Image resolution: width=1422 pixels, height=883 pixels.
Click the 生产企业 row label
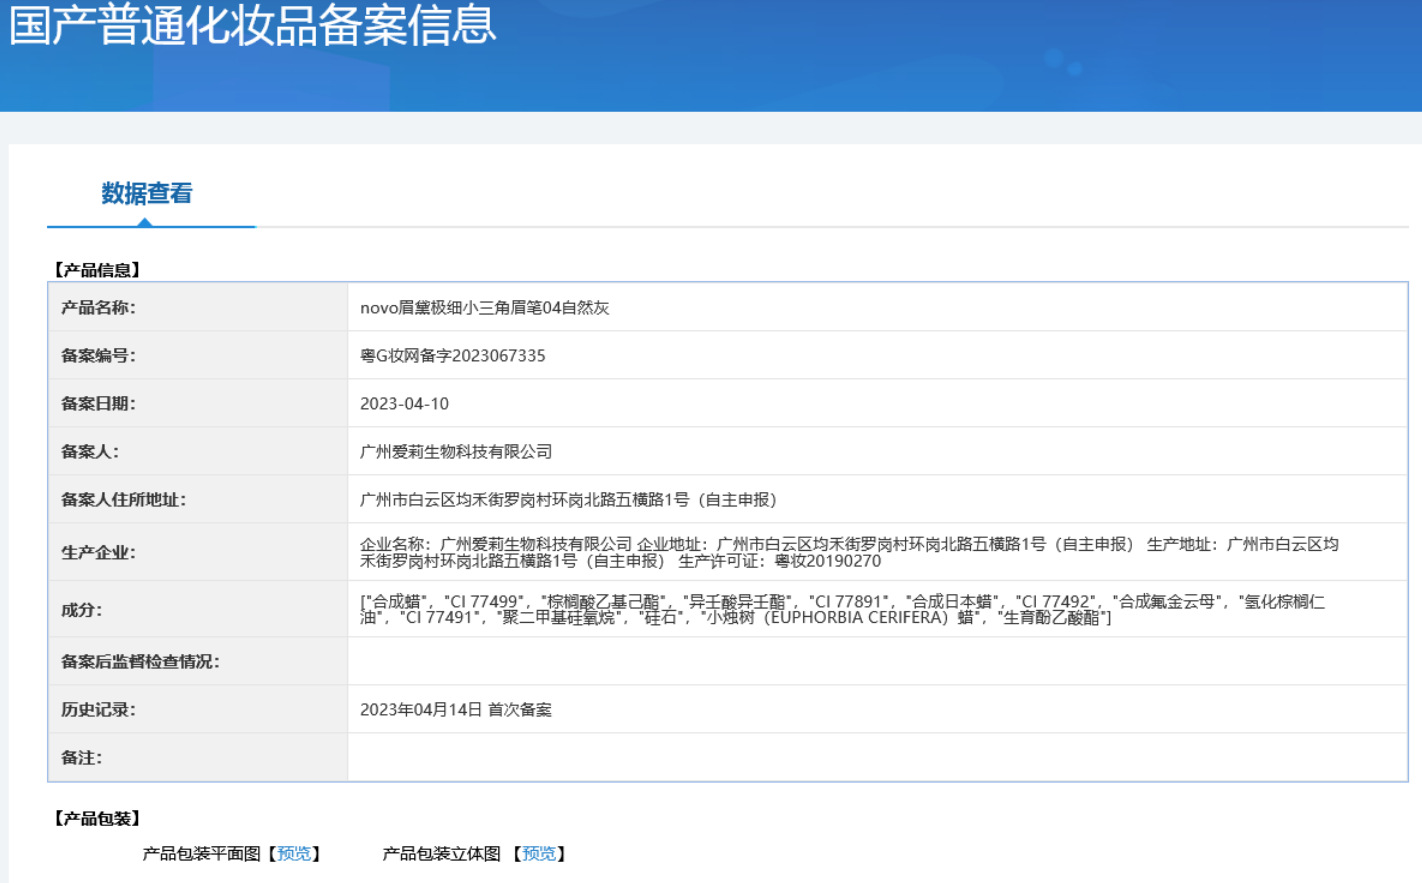[98, 552]
